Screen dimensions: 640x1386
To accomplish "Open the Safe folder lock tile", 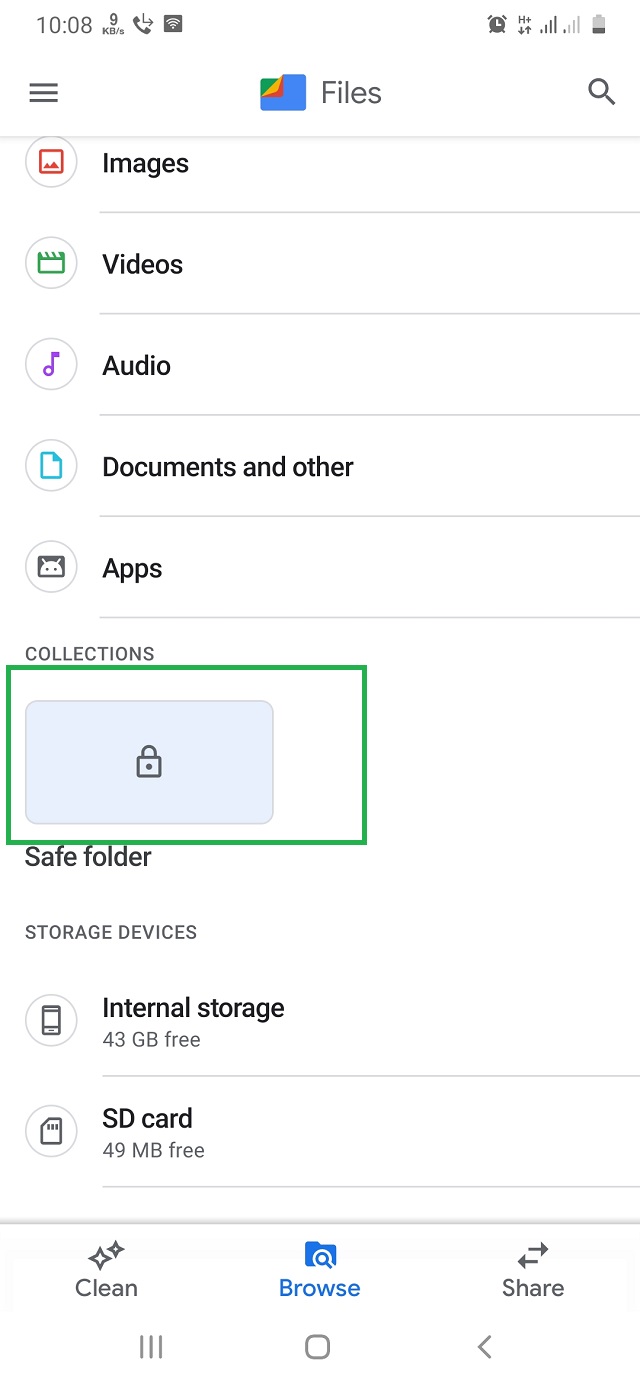I will click(x=149, y=762).
